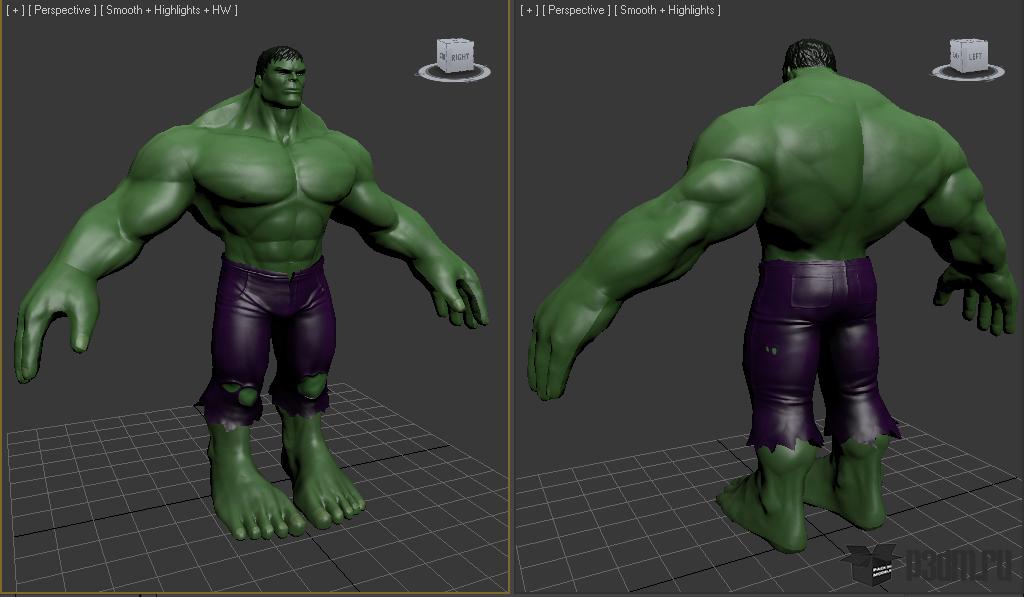The width and height of the screenshot is (1024, 597).
Task: Click the LEFT face of the ViewCube
Action: [974, 58]
